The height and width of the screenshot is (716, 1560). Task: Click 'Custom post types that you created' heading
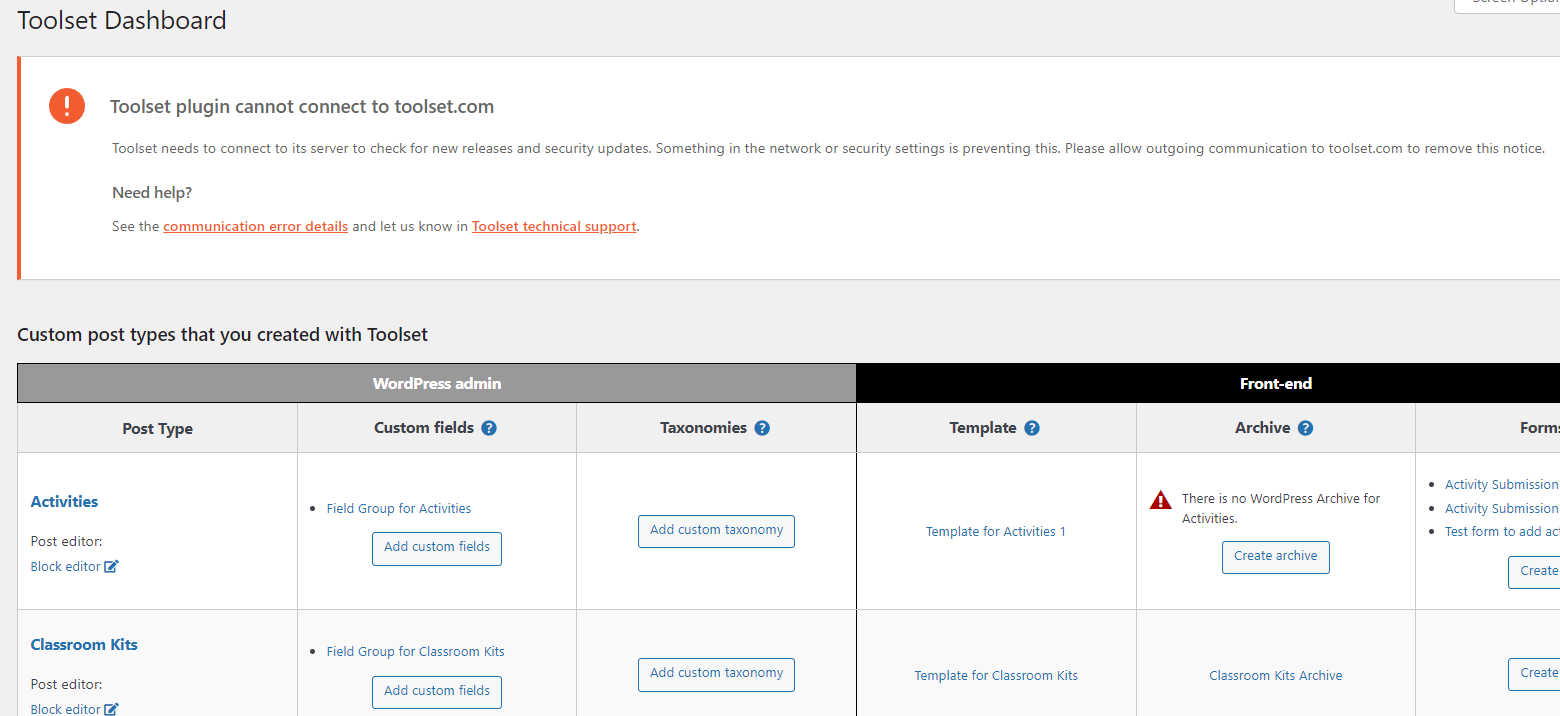tap(222, 334)
